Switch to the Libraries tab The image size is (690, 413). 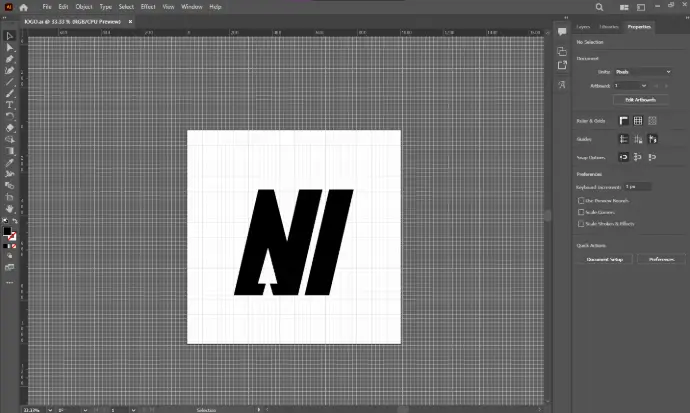coord(609,27)
